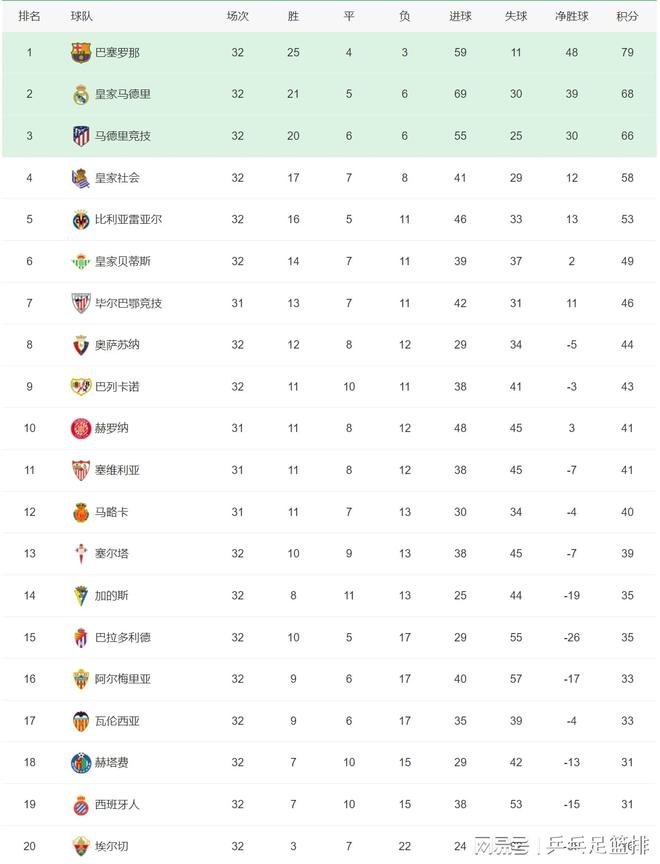Click the Athletic Bilbao crest icon
Image resolution: width=660 pixels, height=864 pixels.
(81, 303)
